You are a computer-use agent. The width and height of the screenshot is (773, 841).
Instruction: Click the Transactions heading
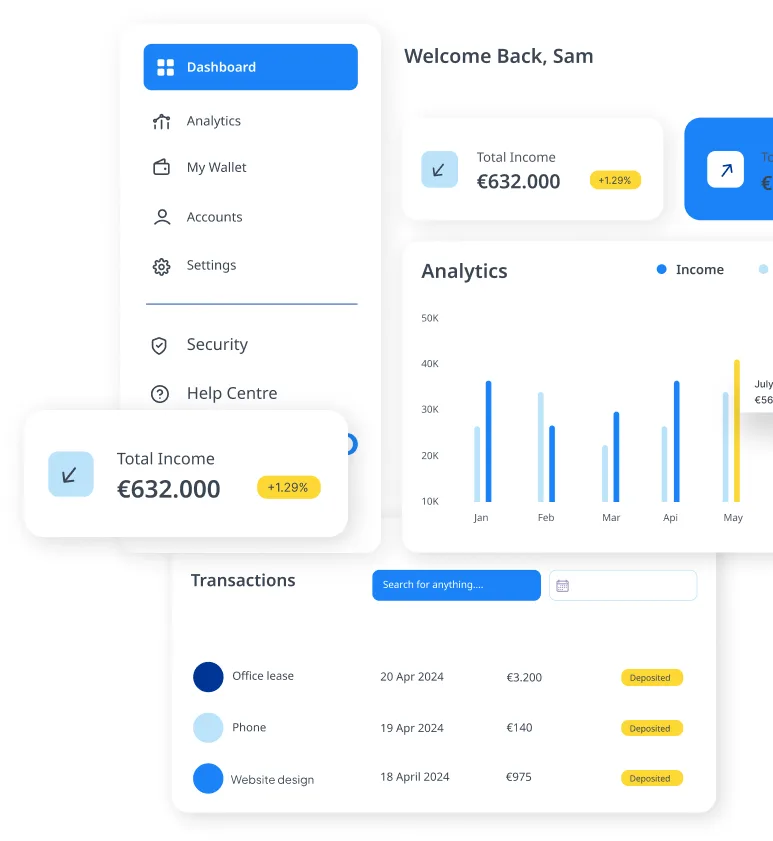(x=243, y=580)
